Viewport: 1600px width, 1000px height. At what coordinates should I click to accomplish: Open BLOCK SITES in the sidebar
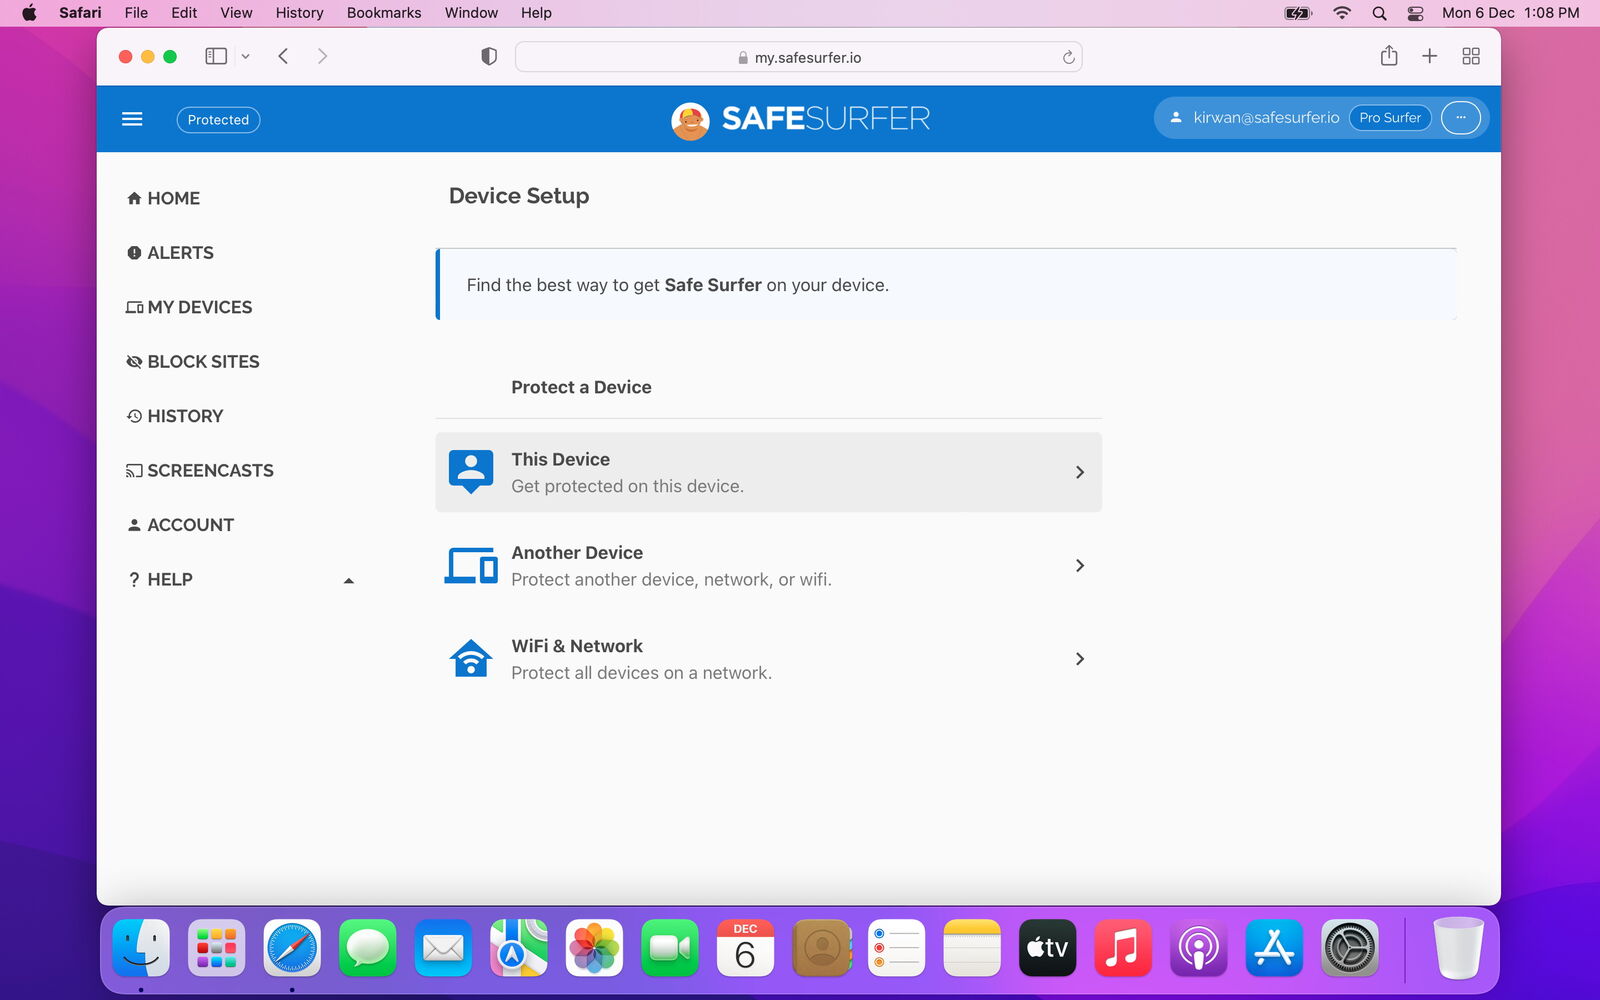point(193,362)
